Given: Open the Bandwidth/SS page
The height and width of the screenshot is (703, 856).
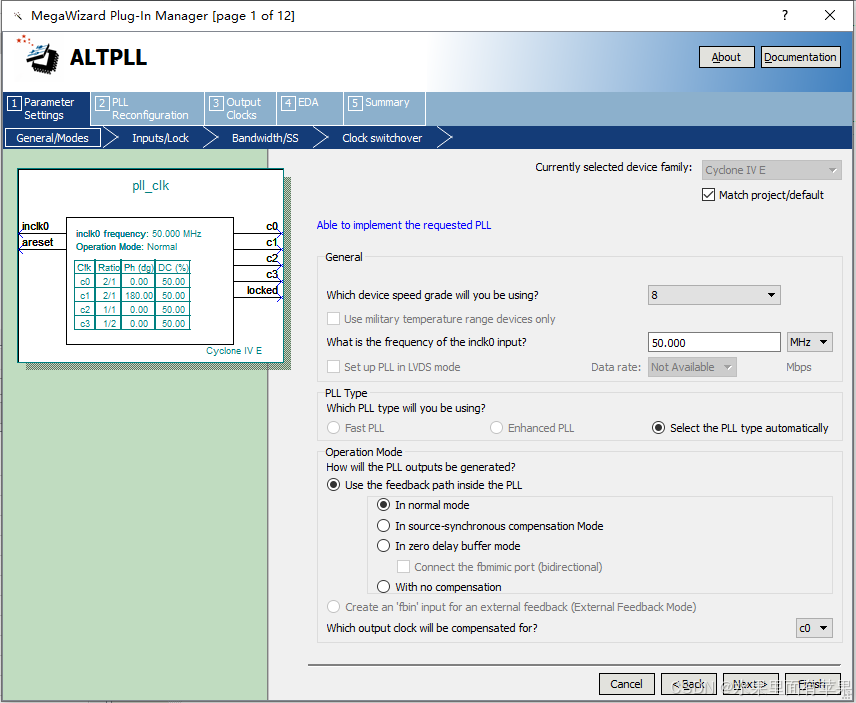Looking at the screenshot, I should coord(265,138).
